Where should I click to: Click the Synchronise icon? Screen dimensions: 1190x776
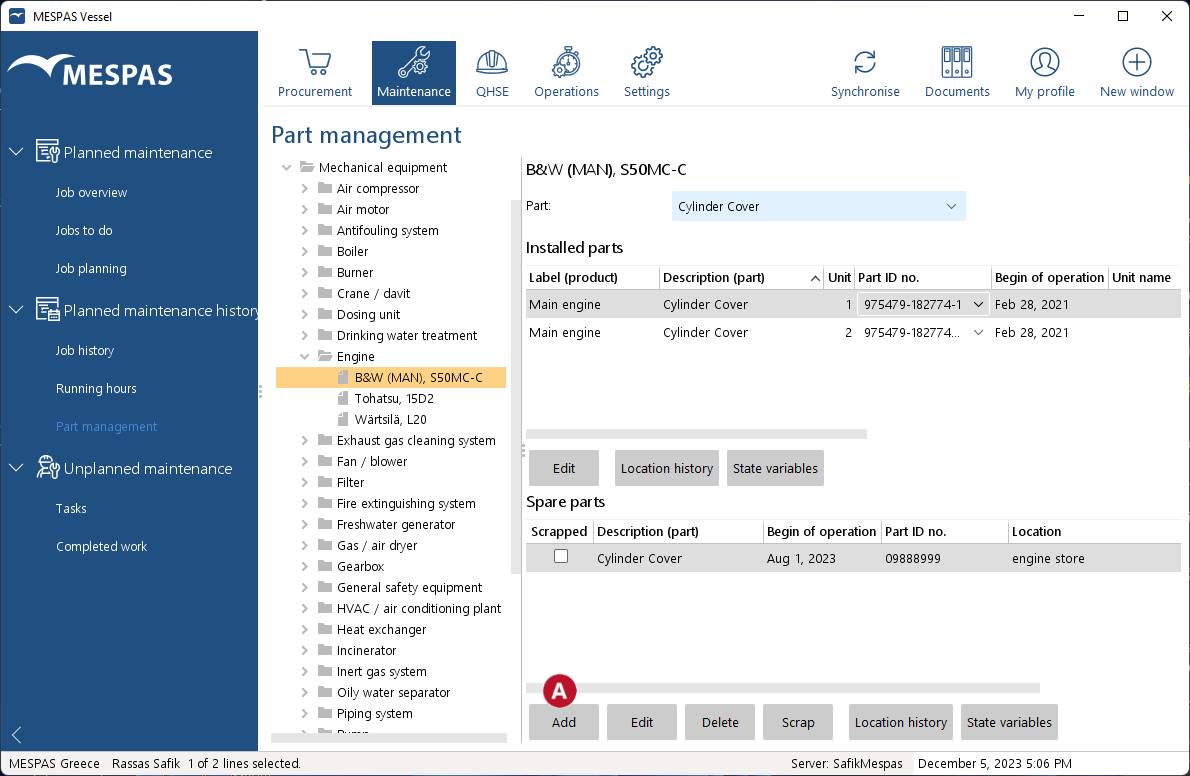(x=865, y=62)
